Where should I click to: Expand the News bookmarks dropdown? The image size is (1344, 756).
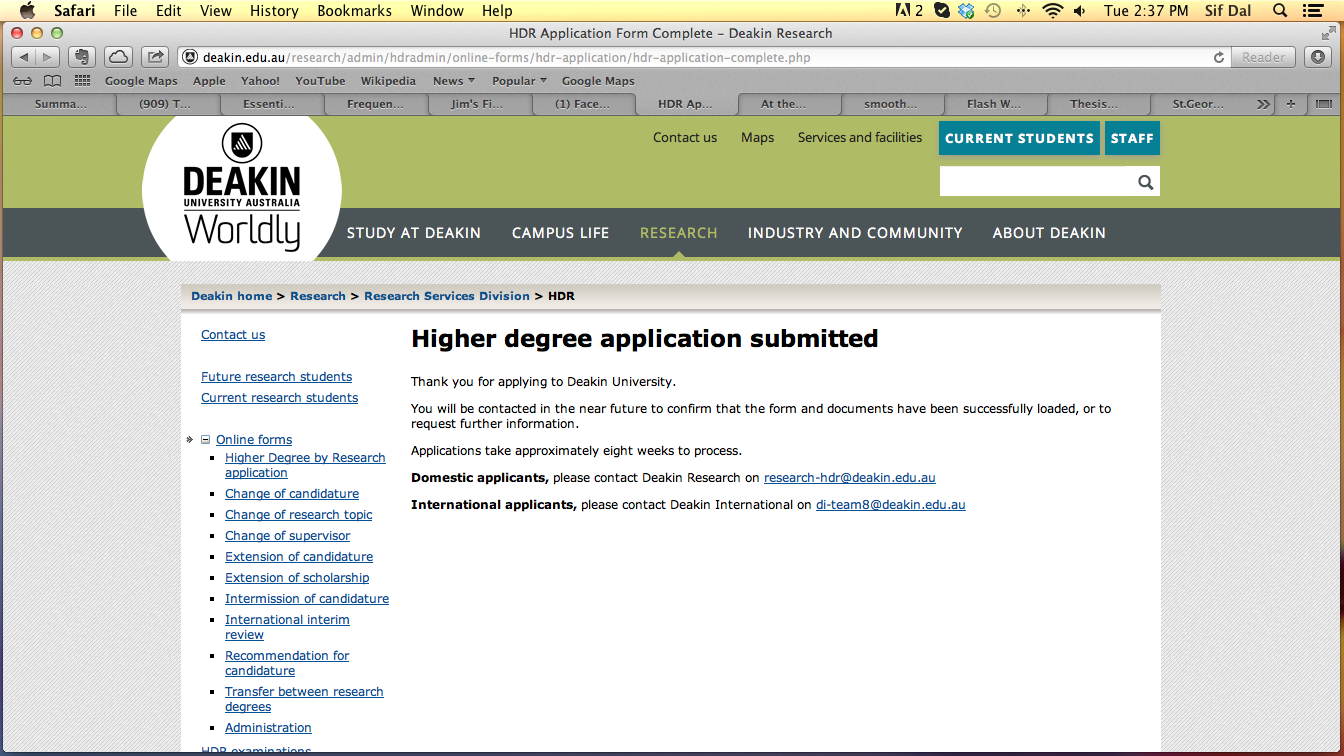click(x=454, y=81)
